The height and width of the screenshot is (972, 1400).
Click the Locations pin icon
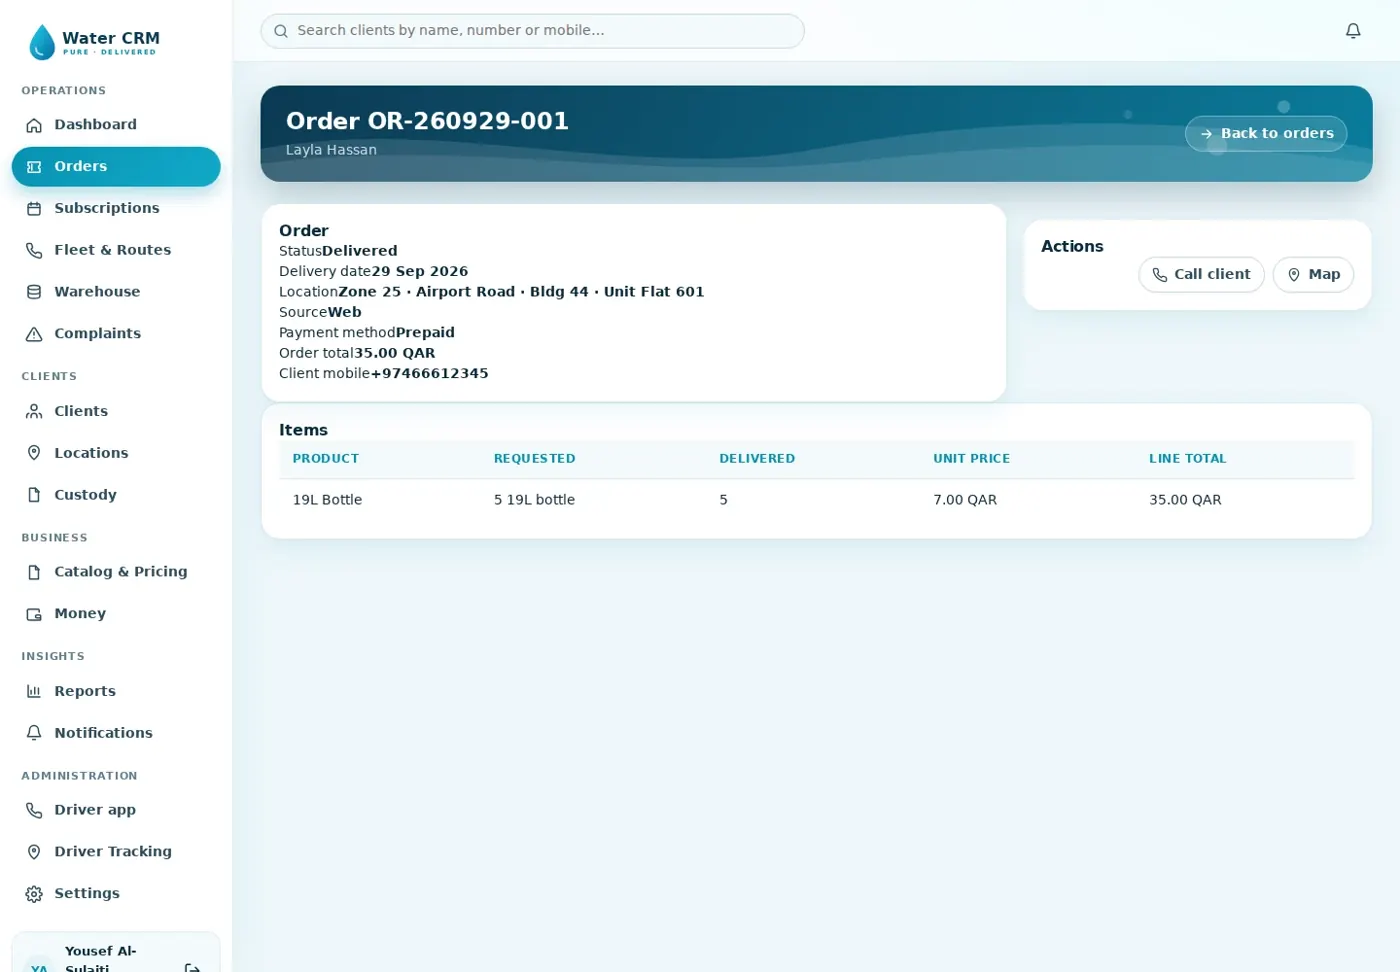pos(34,453)
